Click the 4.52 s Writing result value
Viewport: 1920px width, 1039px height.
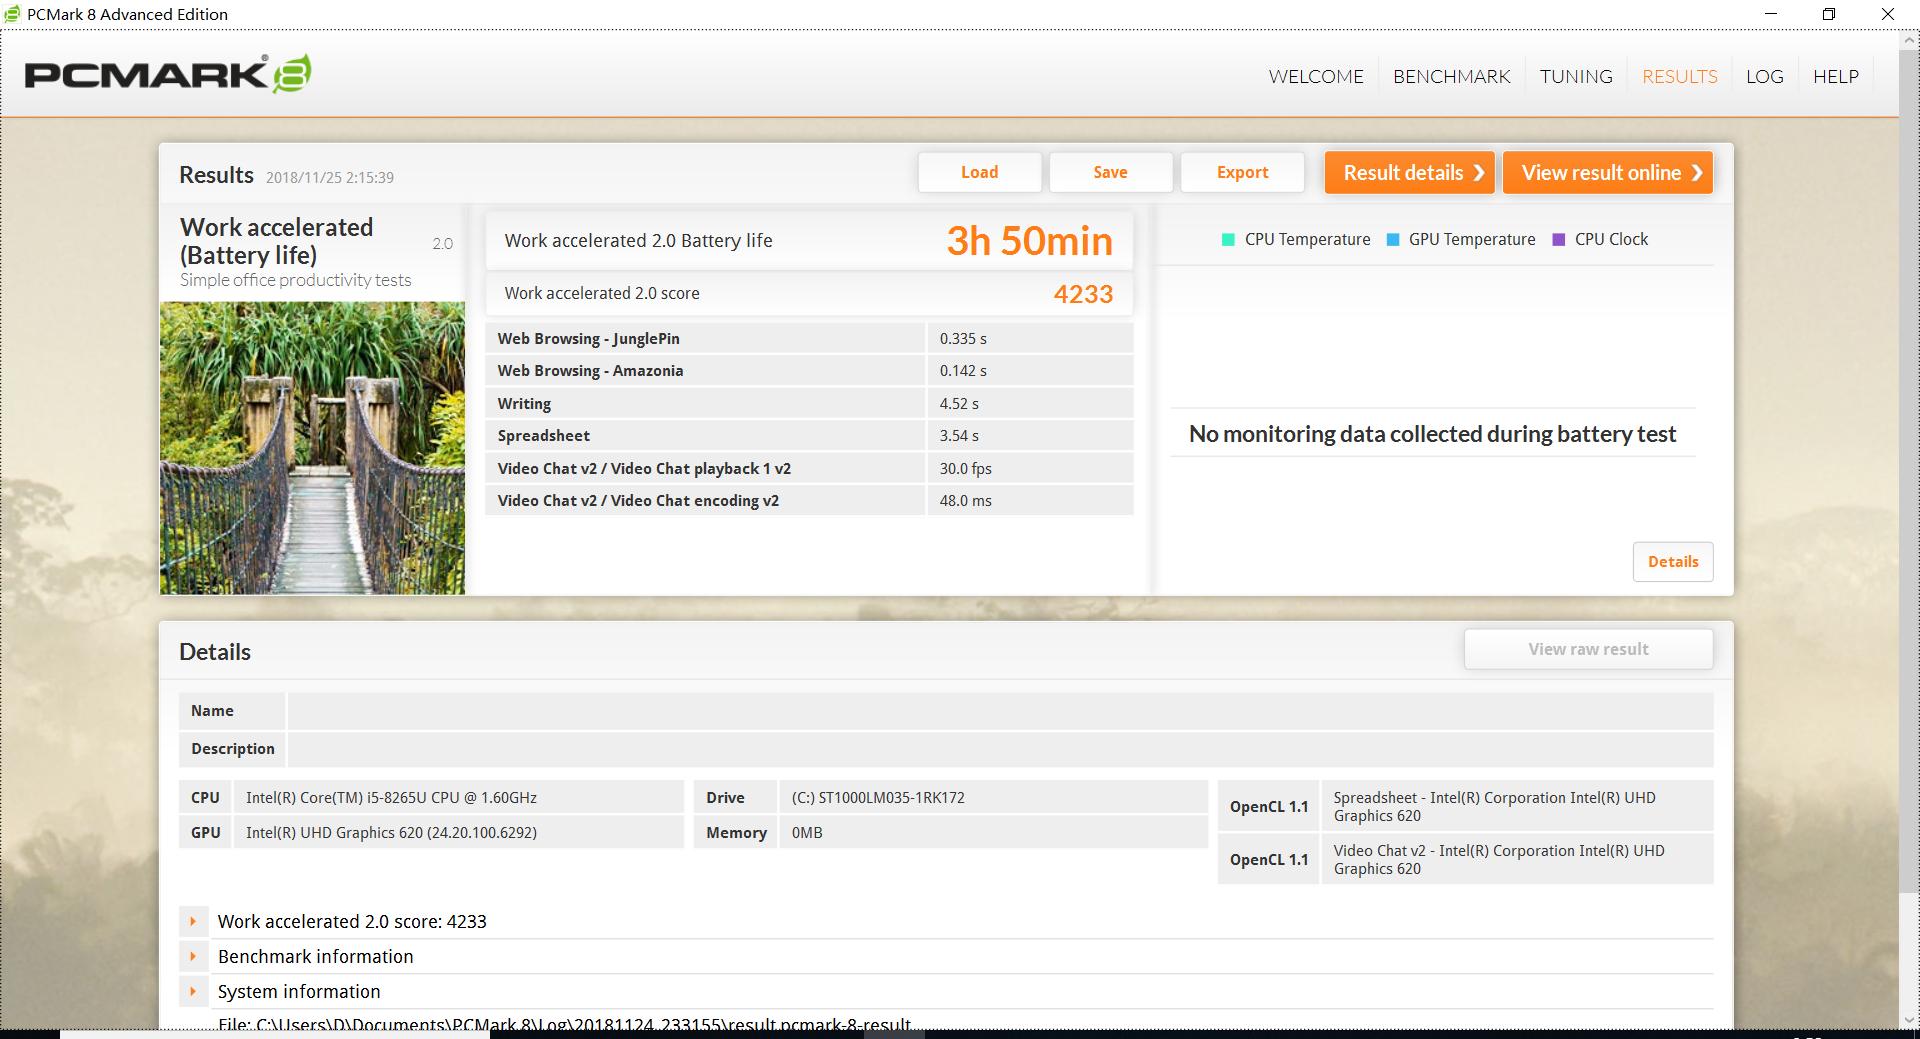959,403
